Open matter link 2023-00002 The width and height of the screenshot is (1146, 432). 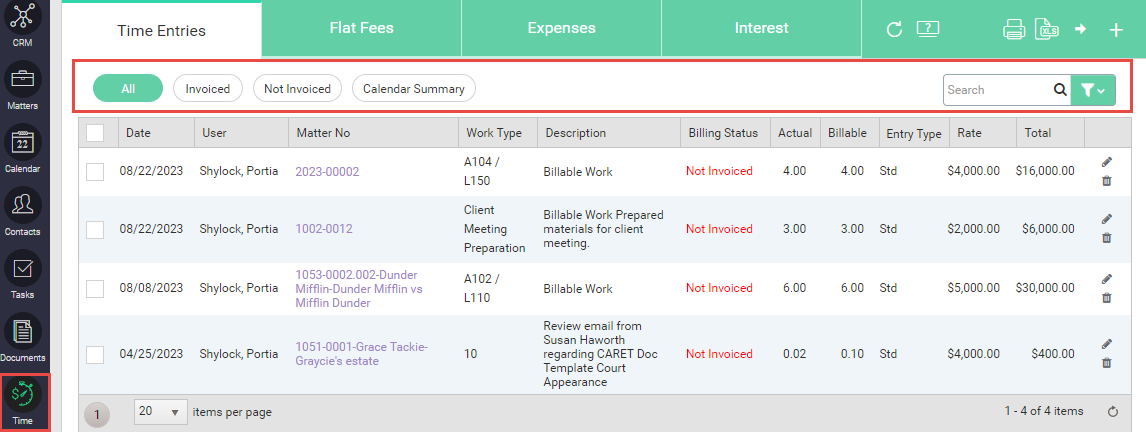tap(327, 171)
